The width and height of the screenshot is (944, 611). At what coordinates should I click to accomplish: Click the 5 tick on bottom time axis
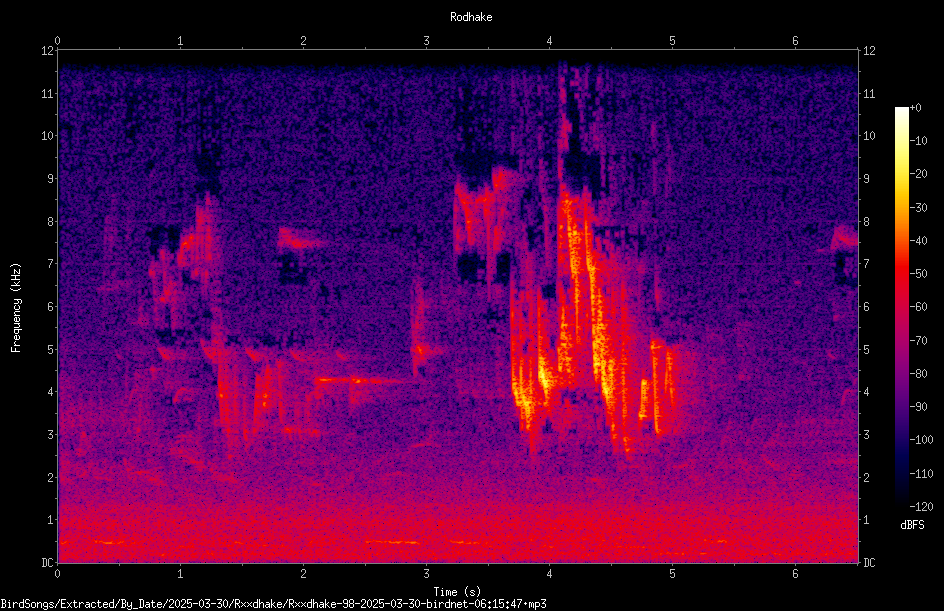672,574
